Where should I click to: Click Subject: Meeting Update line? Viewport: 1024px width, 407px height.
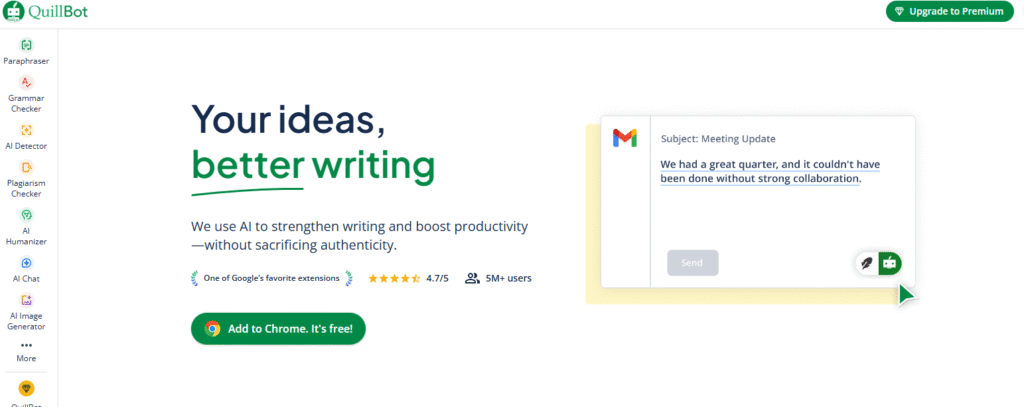(x=718, y=138)
